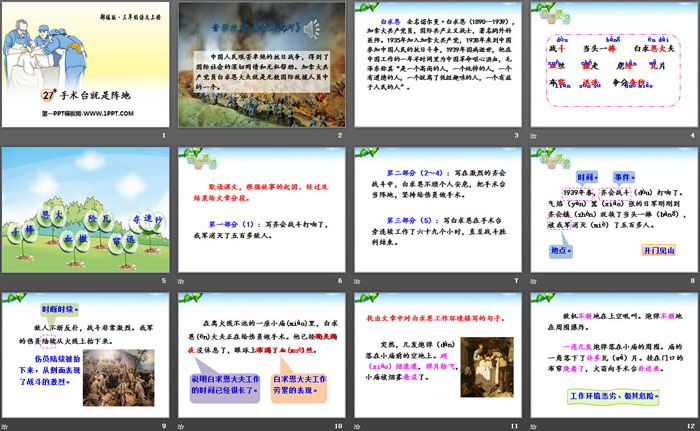The height and width of the screenshot is (431, 700).
Task: Click the slide number 11 label
Action: 515,426
